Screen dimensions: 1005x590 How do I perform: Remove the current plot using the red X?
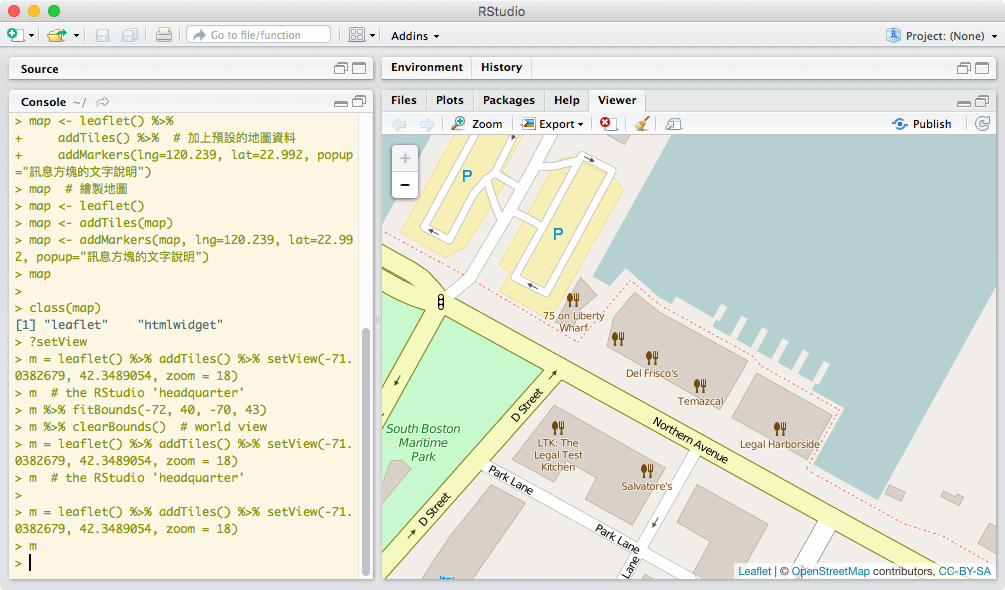coord(607,123)
